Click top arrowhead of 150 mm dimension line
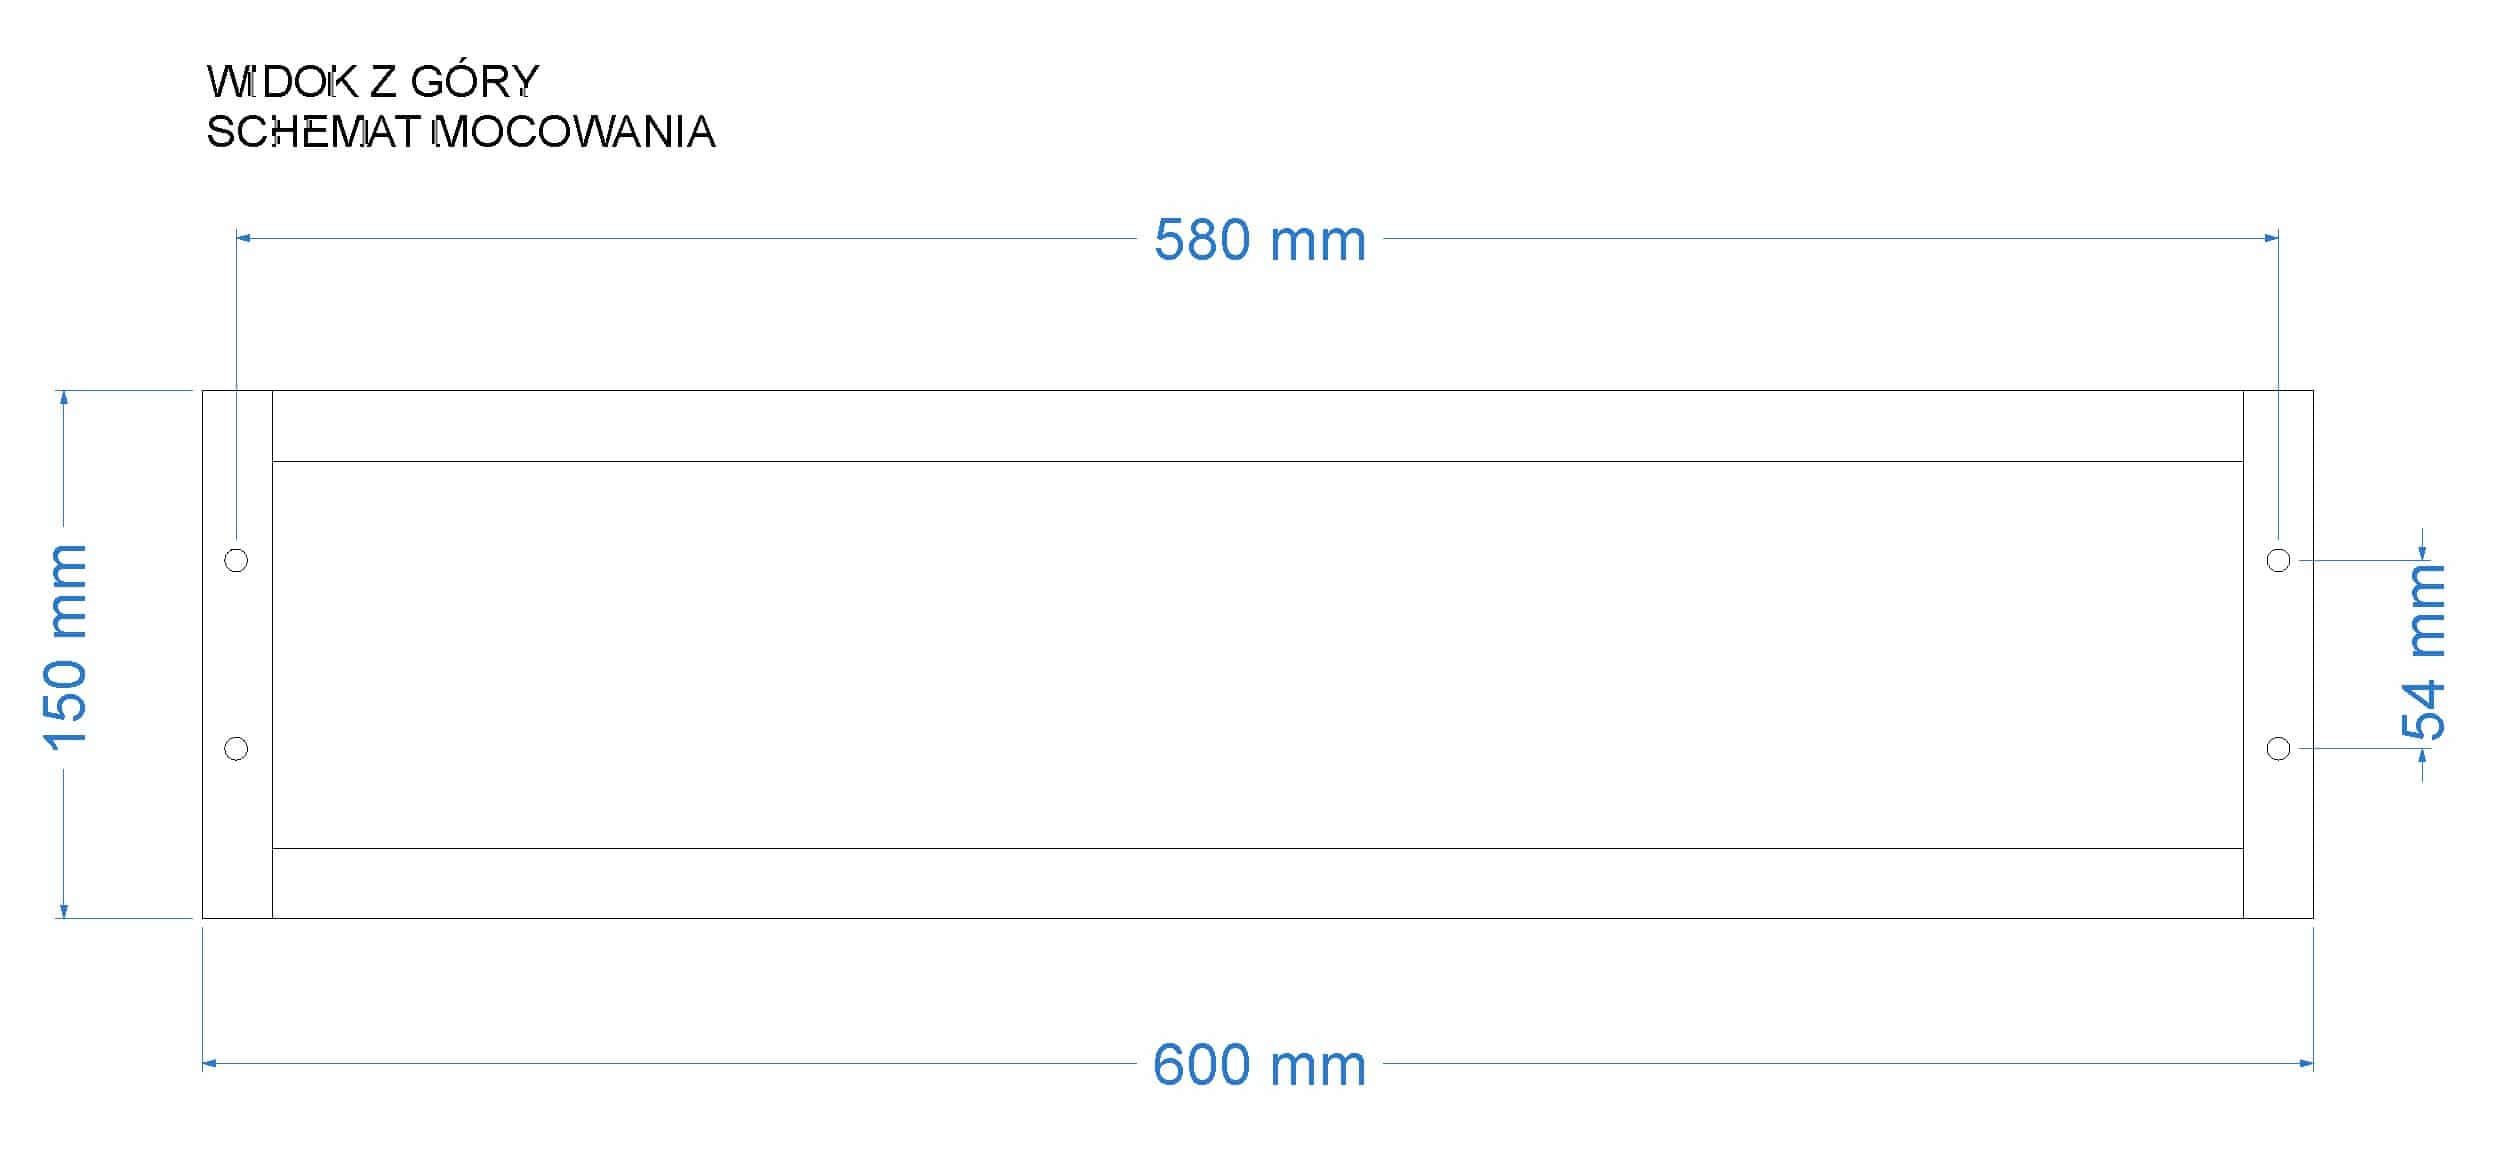The height and width of the screenshot is (1151, 2498). (x=64, y=397)
